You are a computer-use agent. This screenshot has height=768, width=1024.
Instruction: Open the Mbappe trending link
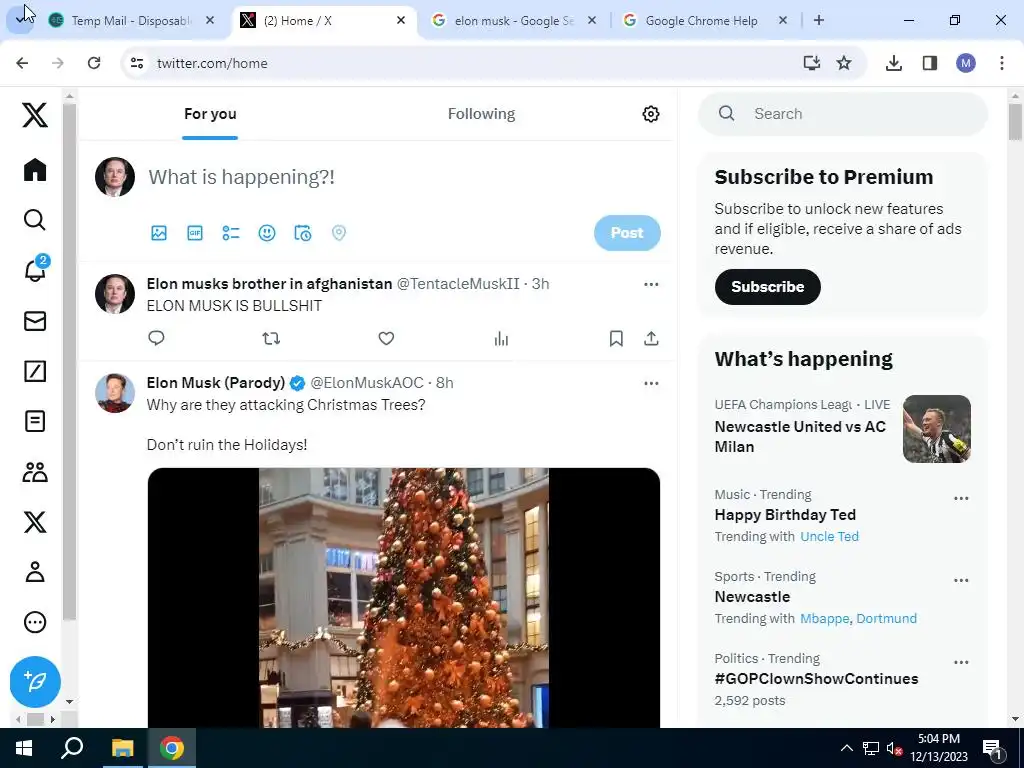825,618
